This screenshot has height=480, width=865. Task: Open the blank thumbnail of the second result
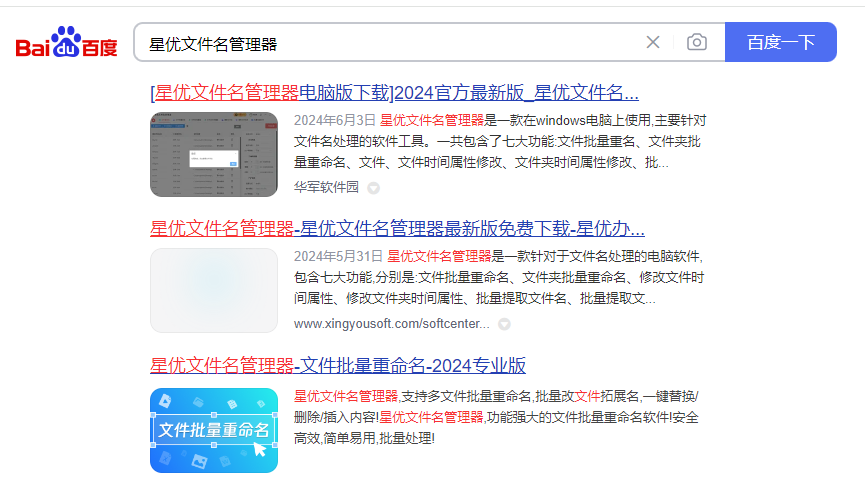tap(214, 290)
